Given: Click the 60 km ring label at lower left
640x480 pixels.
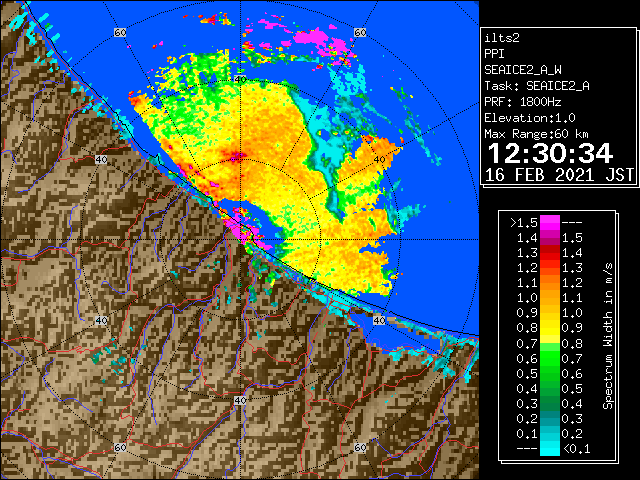Looking at the screenshot, I should point(120,447).
